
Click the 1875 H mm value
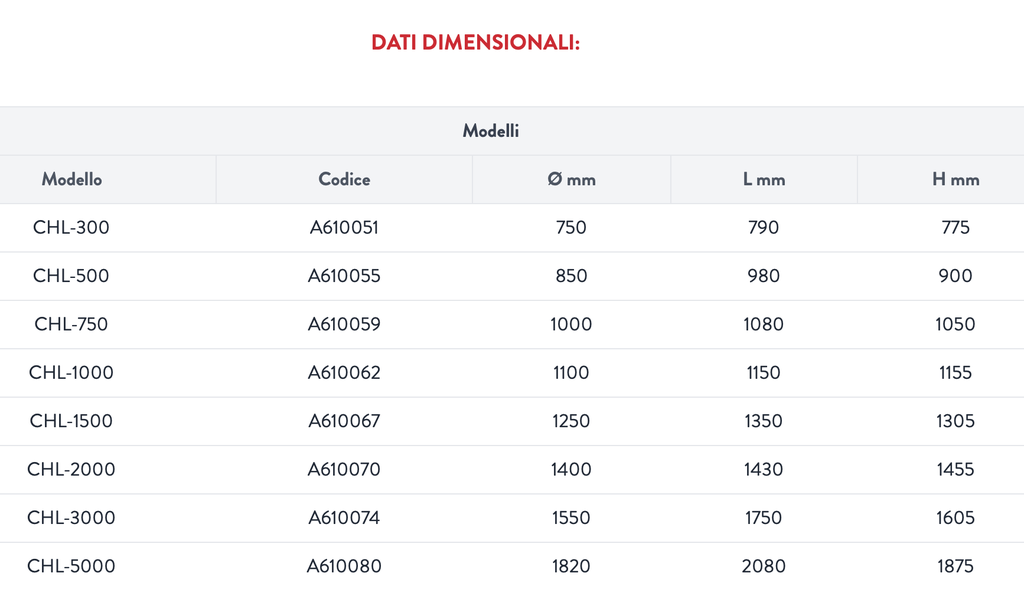[955, 565]
